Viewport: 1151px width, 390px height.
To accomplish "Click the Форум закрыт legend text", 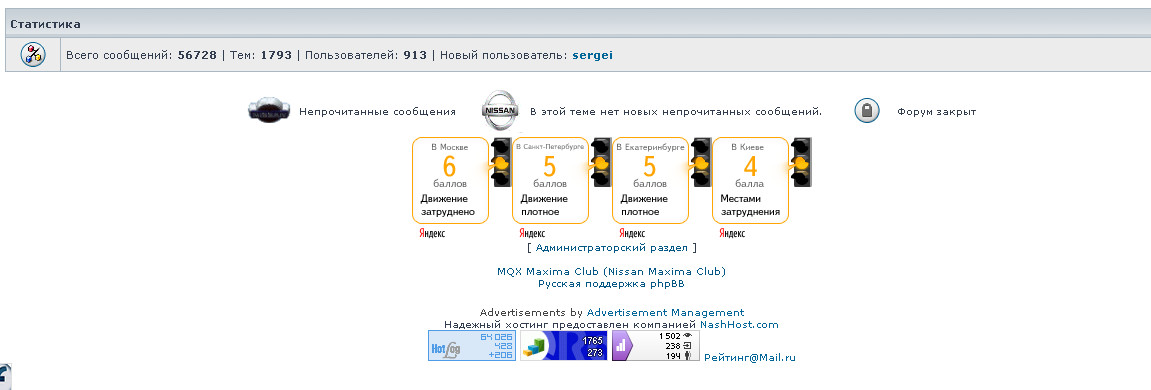I will pos(937,112).
